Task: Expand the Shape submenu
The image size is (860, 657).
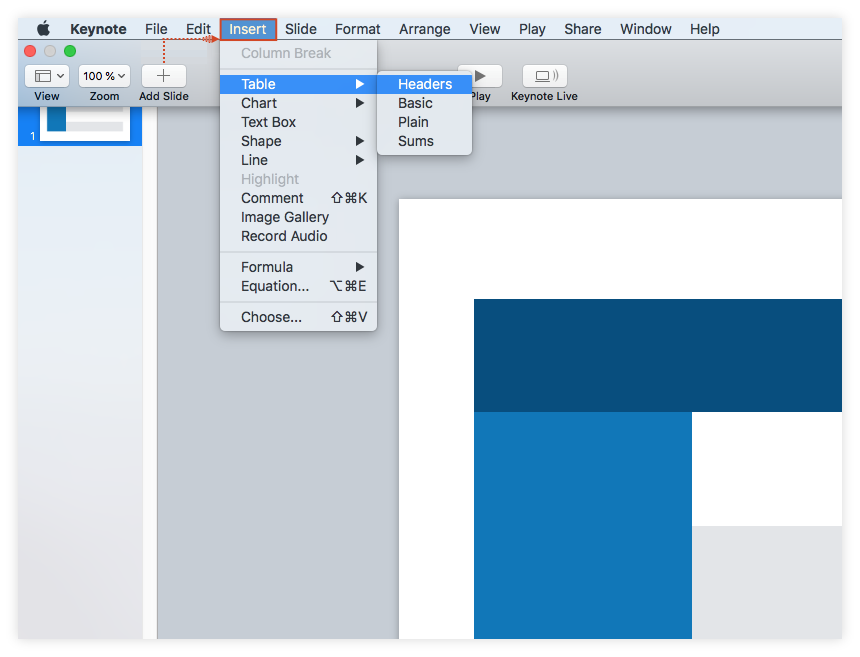Action: coord(261,141)
